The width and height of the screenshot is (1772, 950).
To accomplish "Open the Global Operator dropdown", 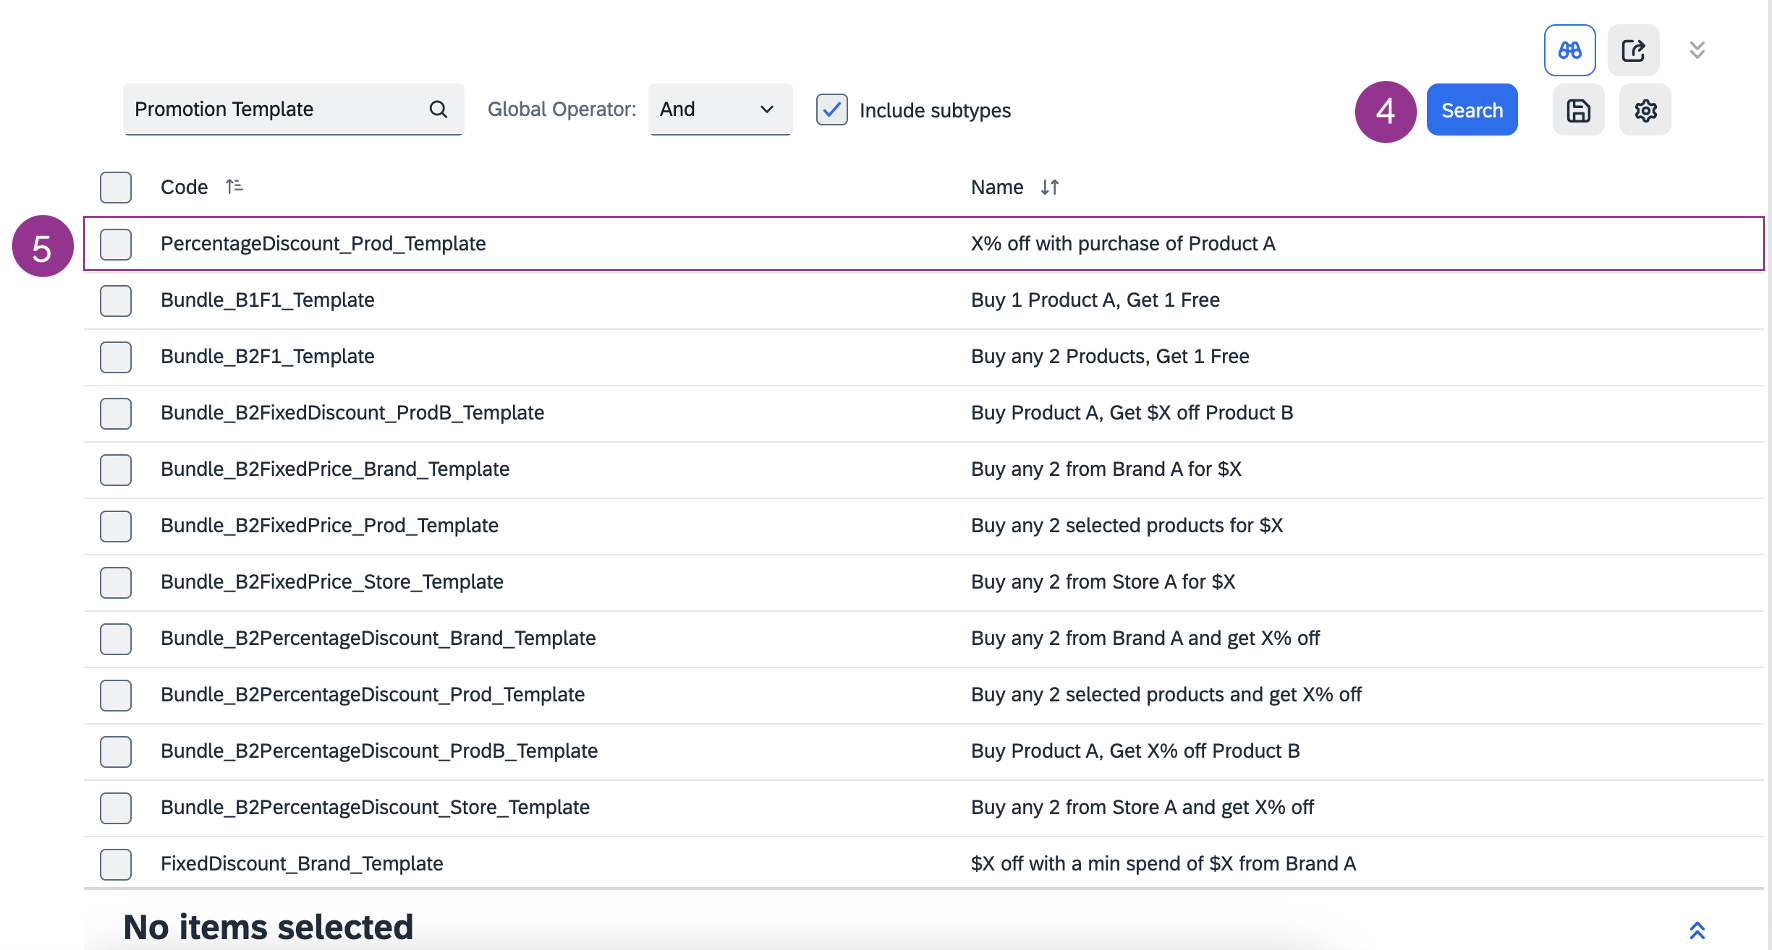I will click(720, 109).
